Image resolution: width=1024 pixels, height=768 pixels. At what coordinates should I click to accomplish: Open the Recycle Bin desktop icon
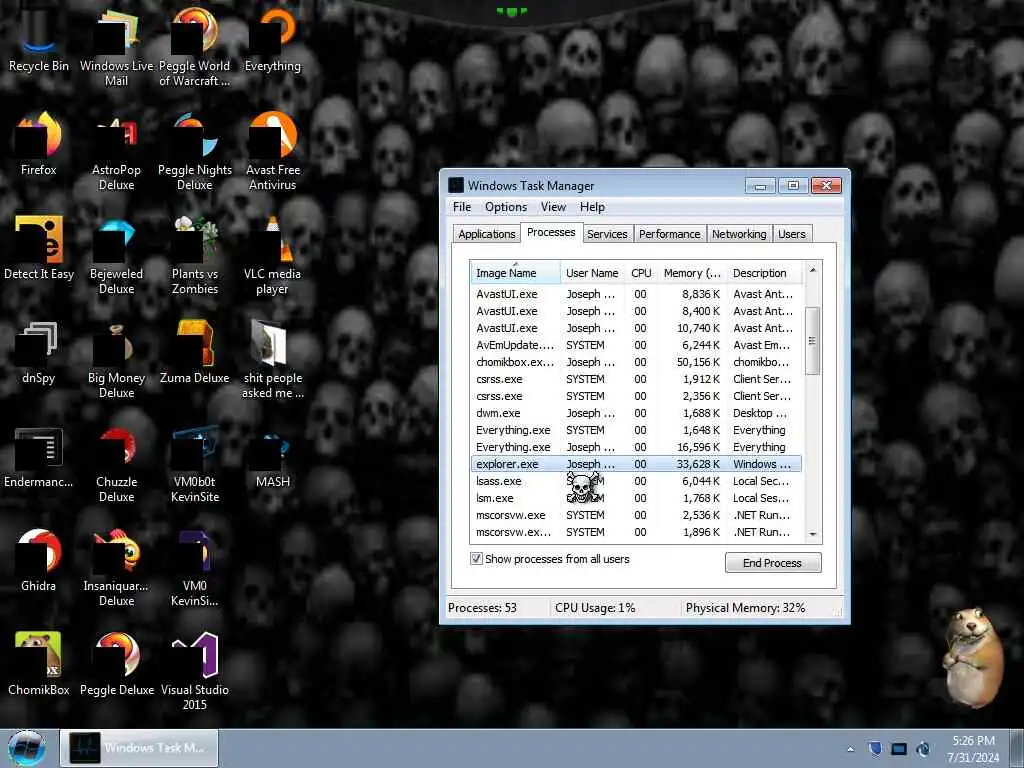39,37
